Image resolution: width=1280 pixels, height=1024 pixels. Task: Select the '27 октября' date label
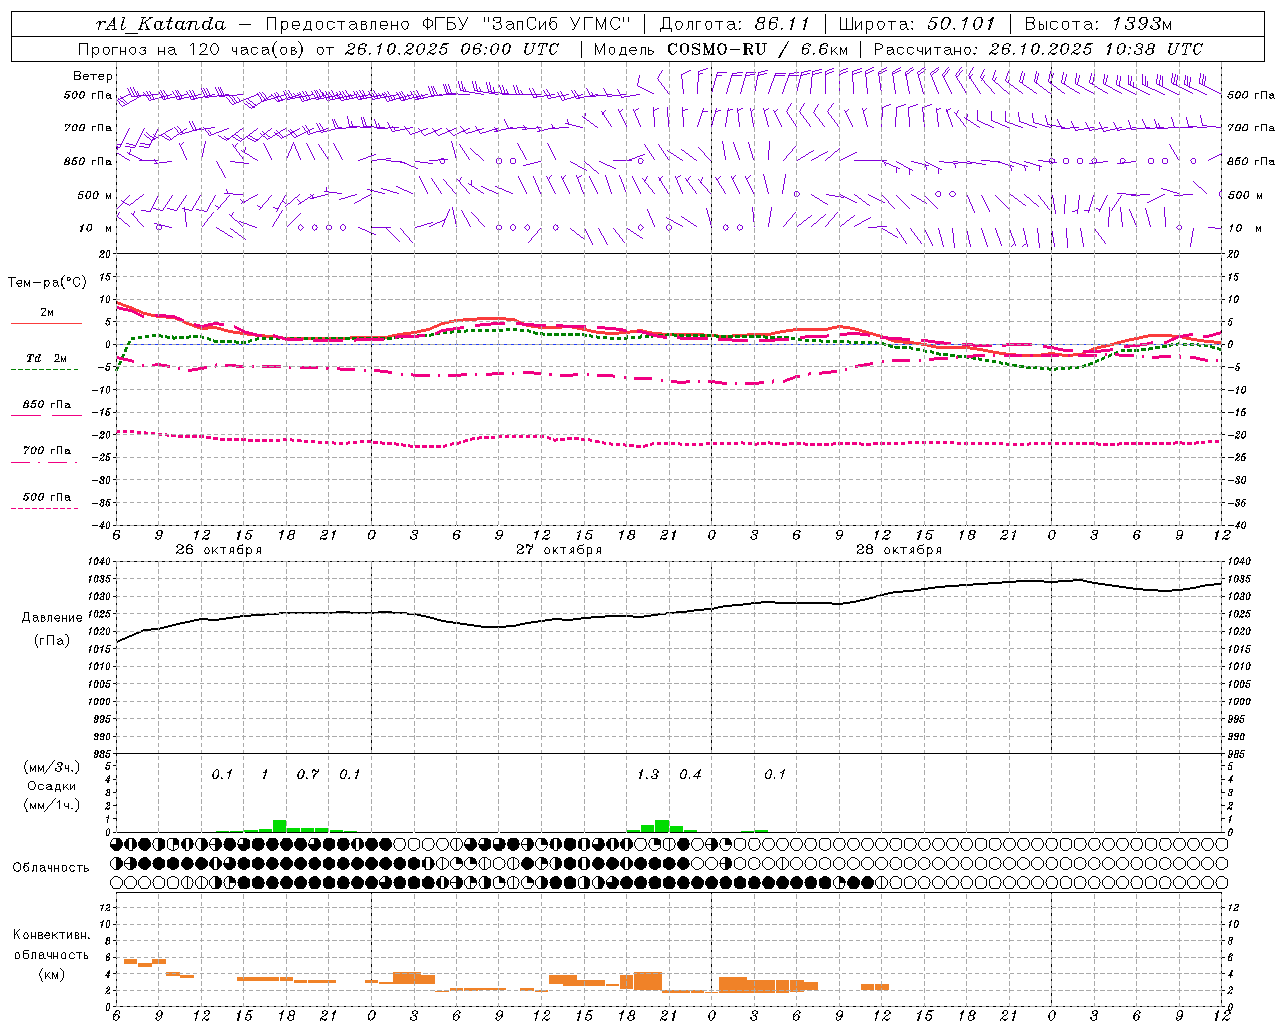coord(559,550)
